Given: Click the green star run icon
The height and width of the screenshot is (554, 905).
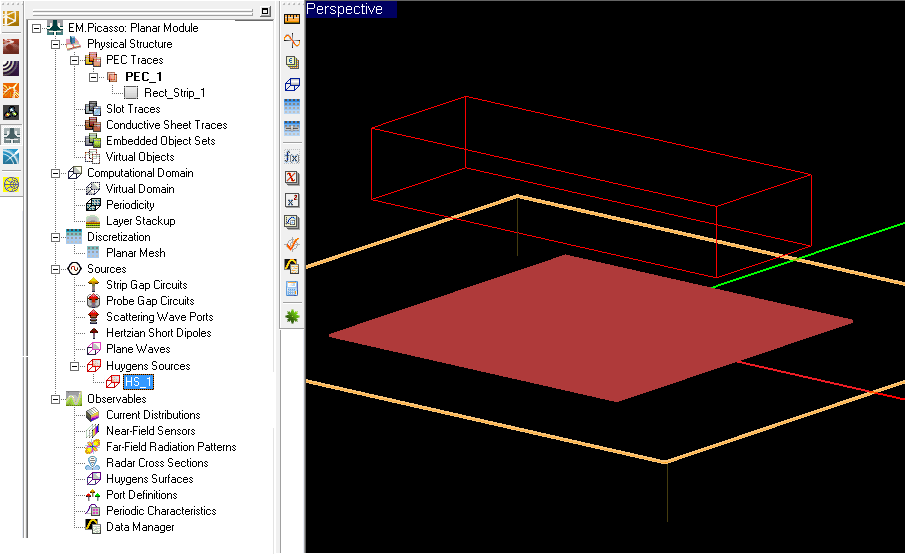Looking at the screenshot, I should click(292, 316).
